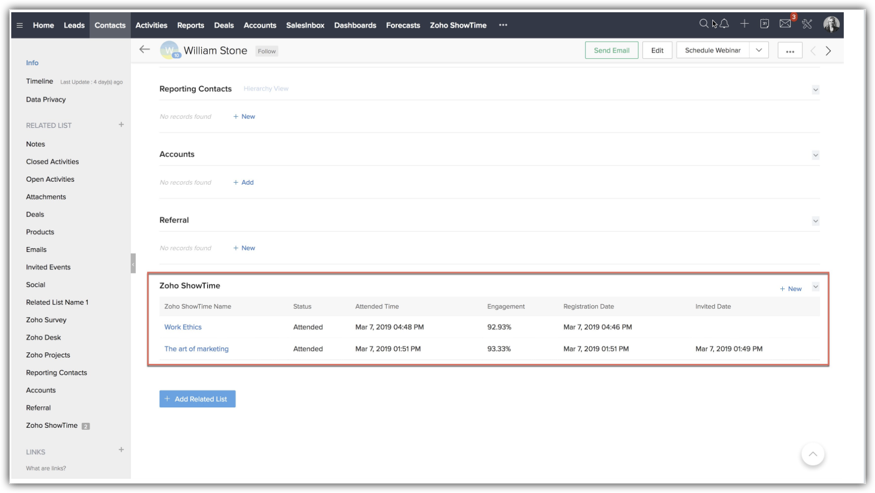Open The art of marketing link
875x493 pixels.
tap(196, 349)
